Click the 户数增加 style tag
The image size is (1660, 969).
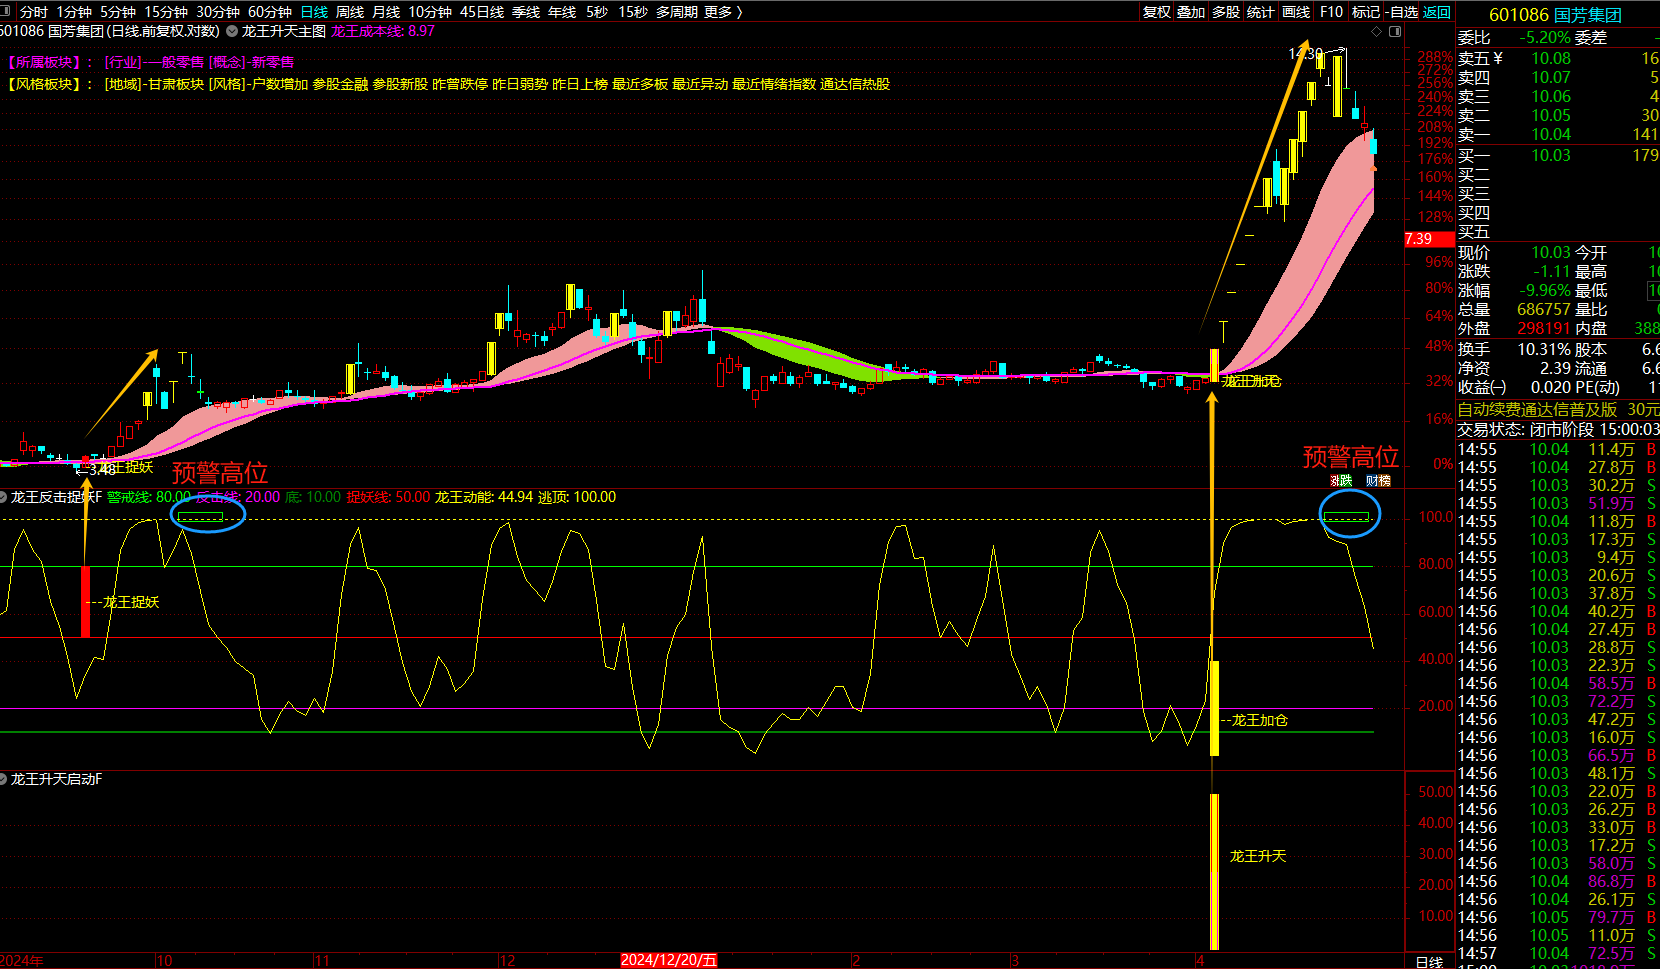pyautogui.click(x=280, y=84)
